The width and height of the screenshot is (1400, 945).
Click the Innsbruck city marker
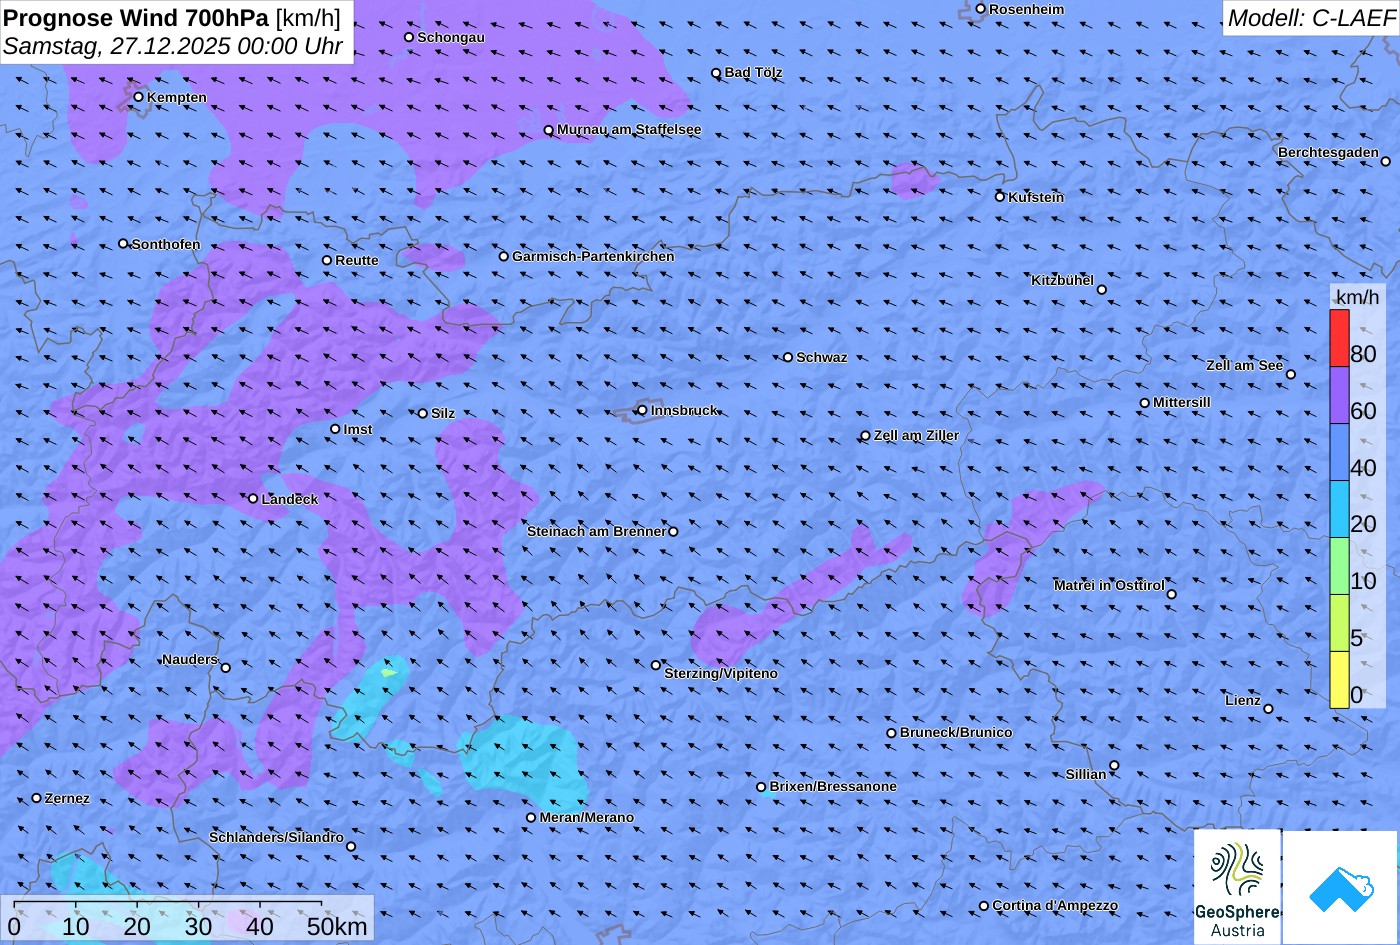click(642, 410)
